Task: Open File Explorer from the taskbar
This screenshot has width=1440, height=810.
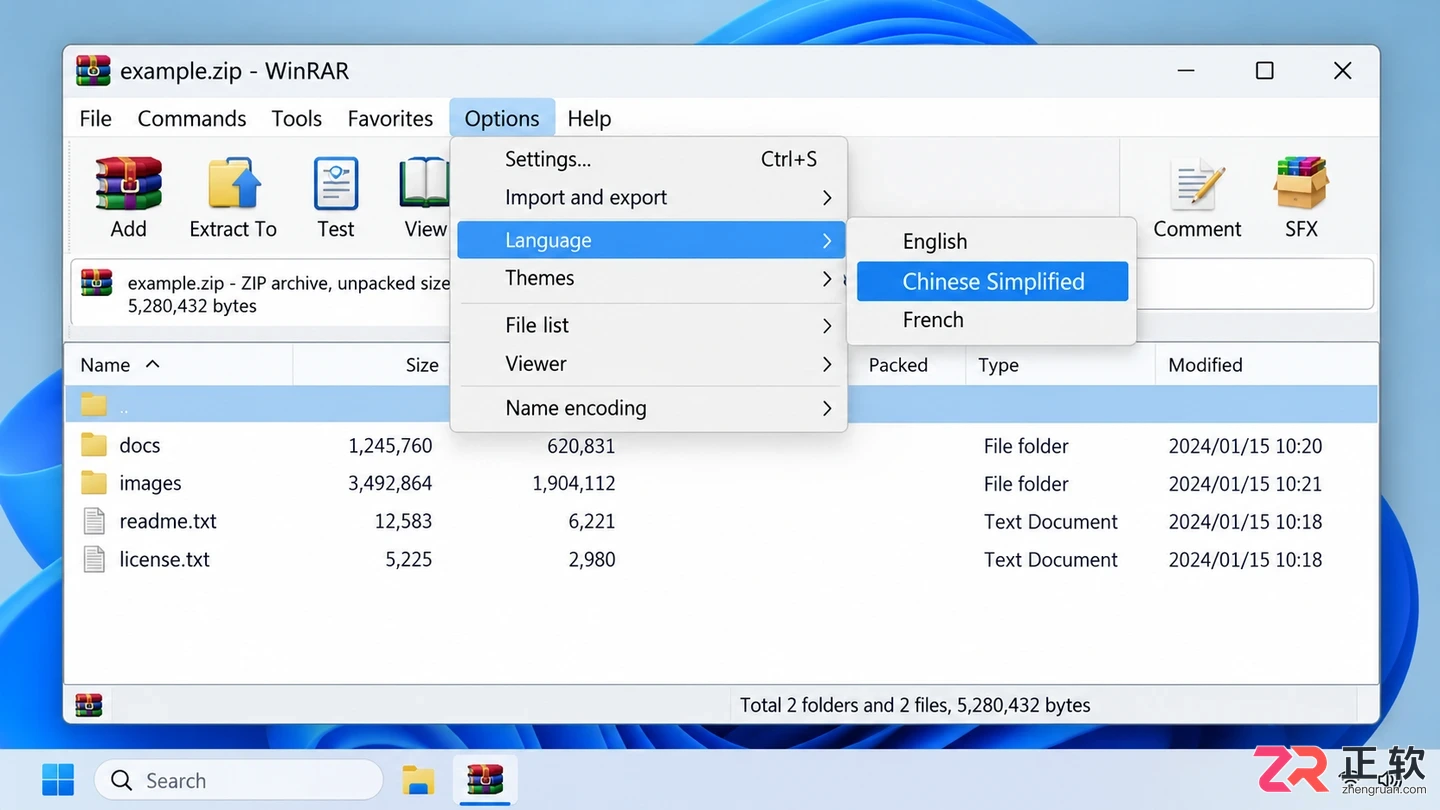Action: [x=418, y=780]
